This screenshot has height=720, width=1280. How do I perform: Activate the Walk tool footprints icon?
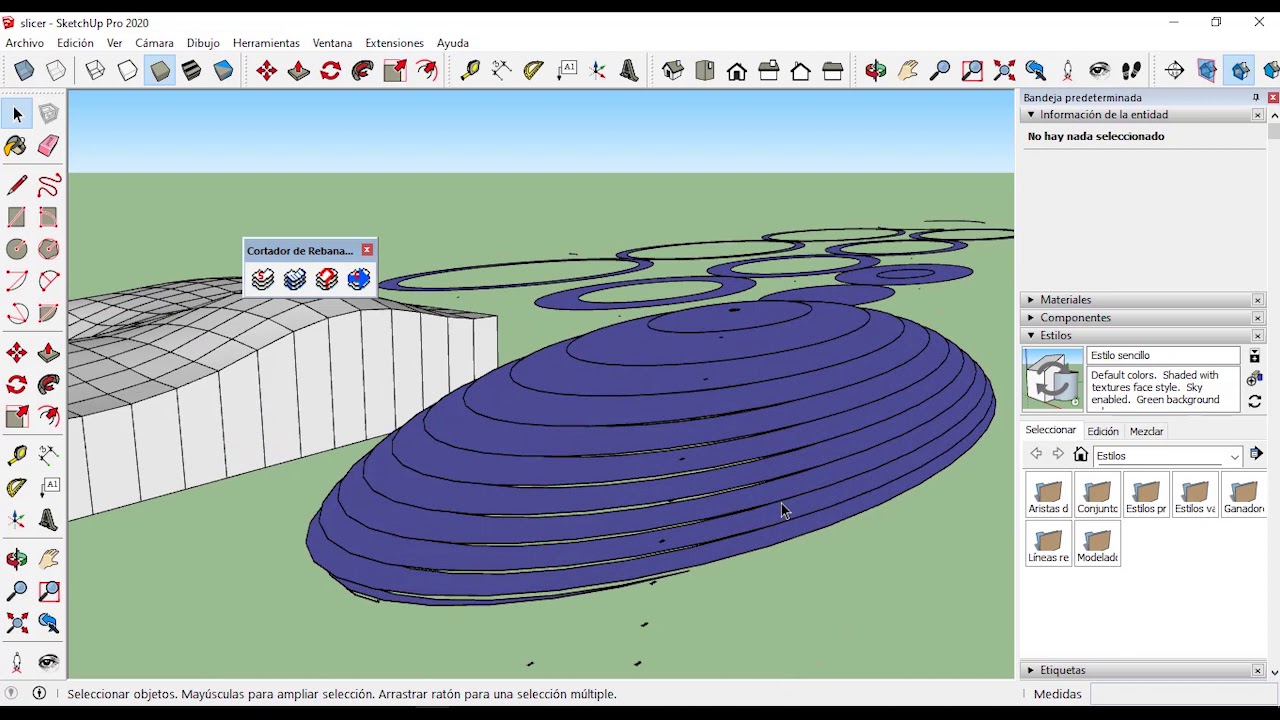point(1132,71)
